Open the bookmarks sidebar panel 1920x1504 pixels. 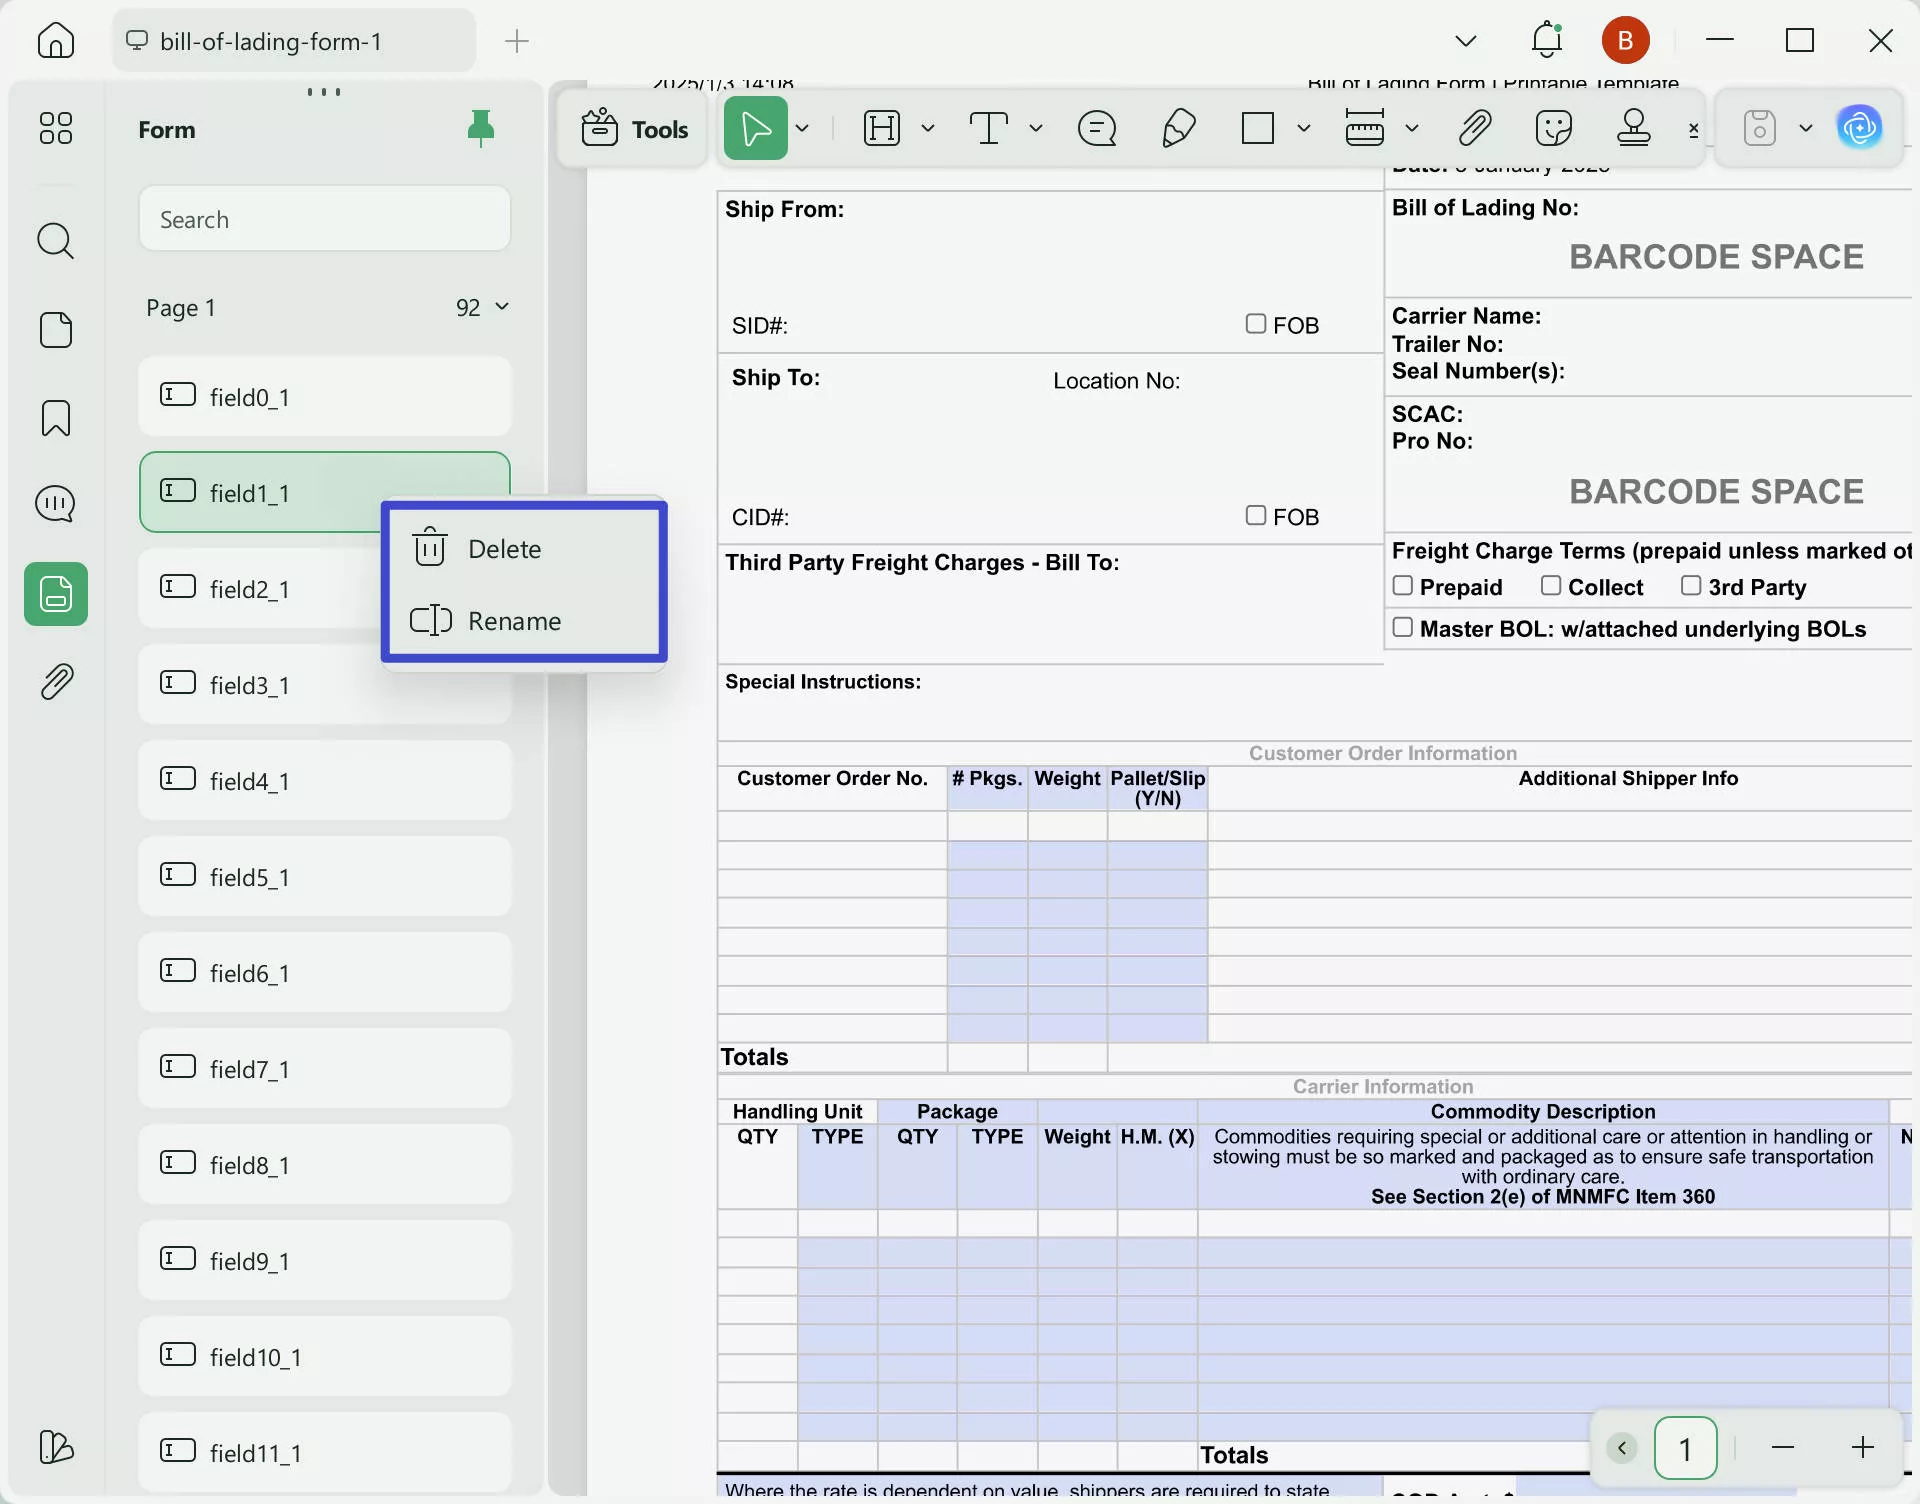[56, 418]
